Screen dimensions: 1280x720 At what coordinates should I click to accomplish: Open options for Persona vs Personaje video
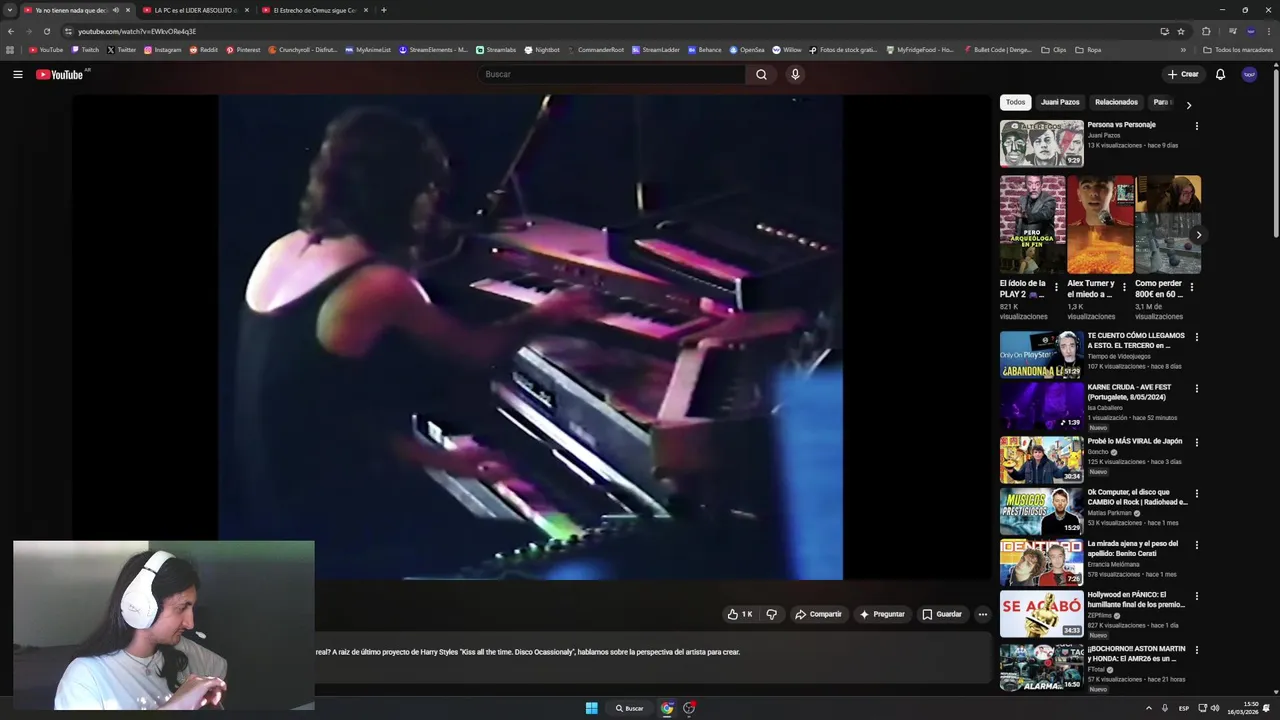point(1196,126)
